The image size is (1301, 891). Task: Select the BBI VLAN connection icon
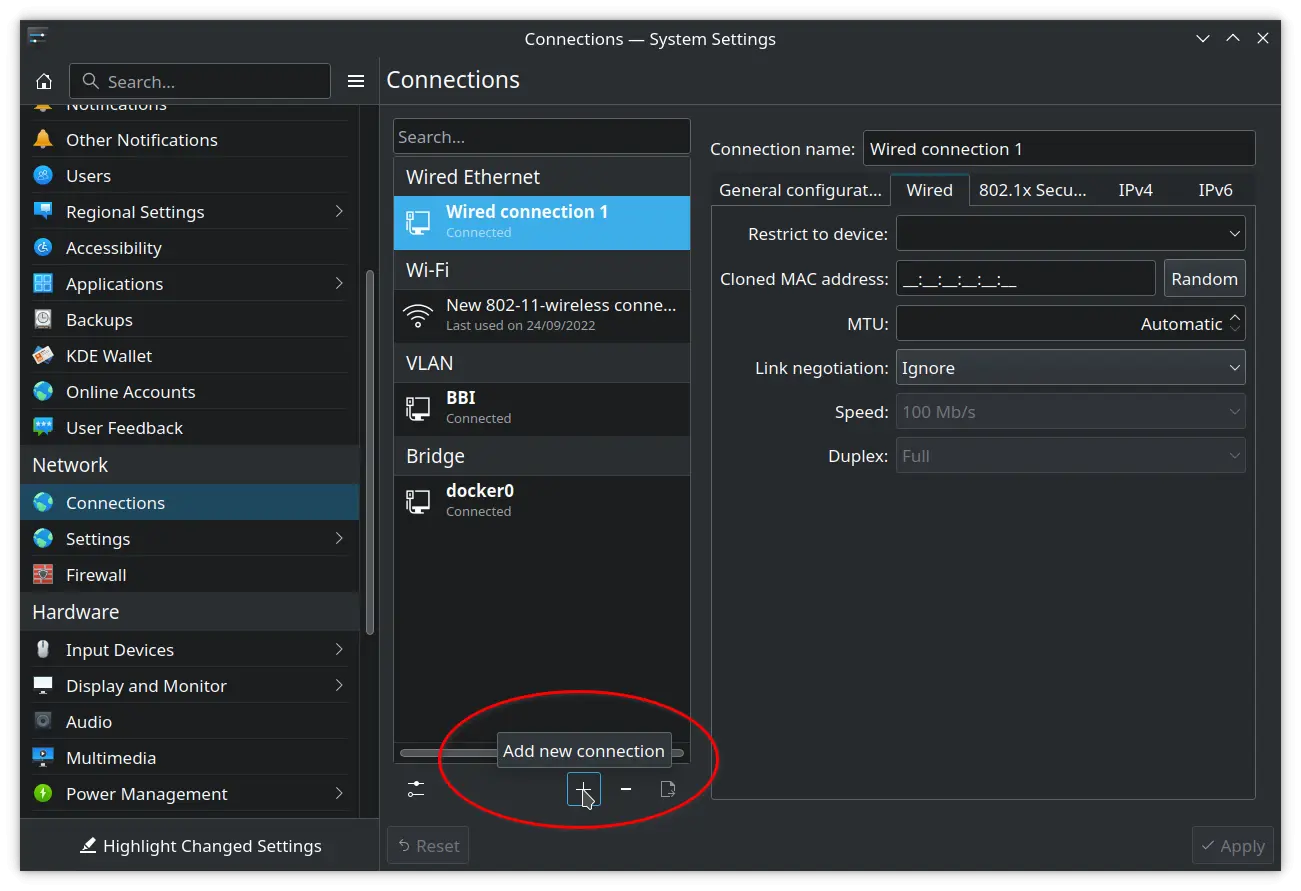click(418, 408)
